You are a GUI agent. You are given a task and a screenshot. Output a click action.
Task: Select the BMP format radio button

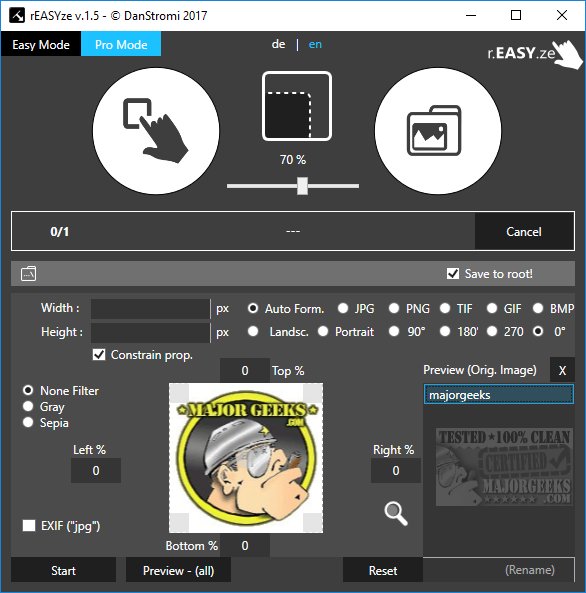click(538, 308)
